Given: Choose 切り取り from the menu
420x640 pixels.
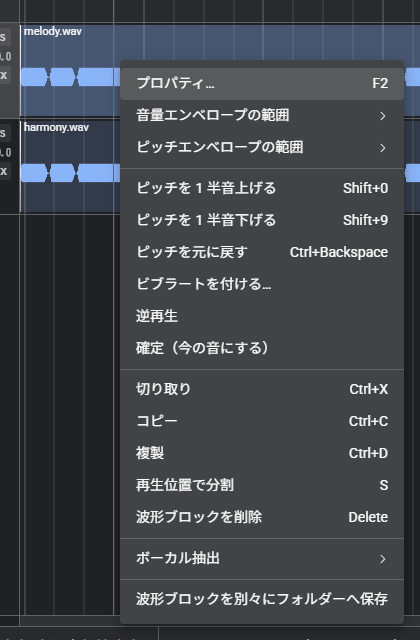Looking at the screenshot, I should point(262,389).
